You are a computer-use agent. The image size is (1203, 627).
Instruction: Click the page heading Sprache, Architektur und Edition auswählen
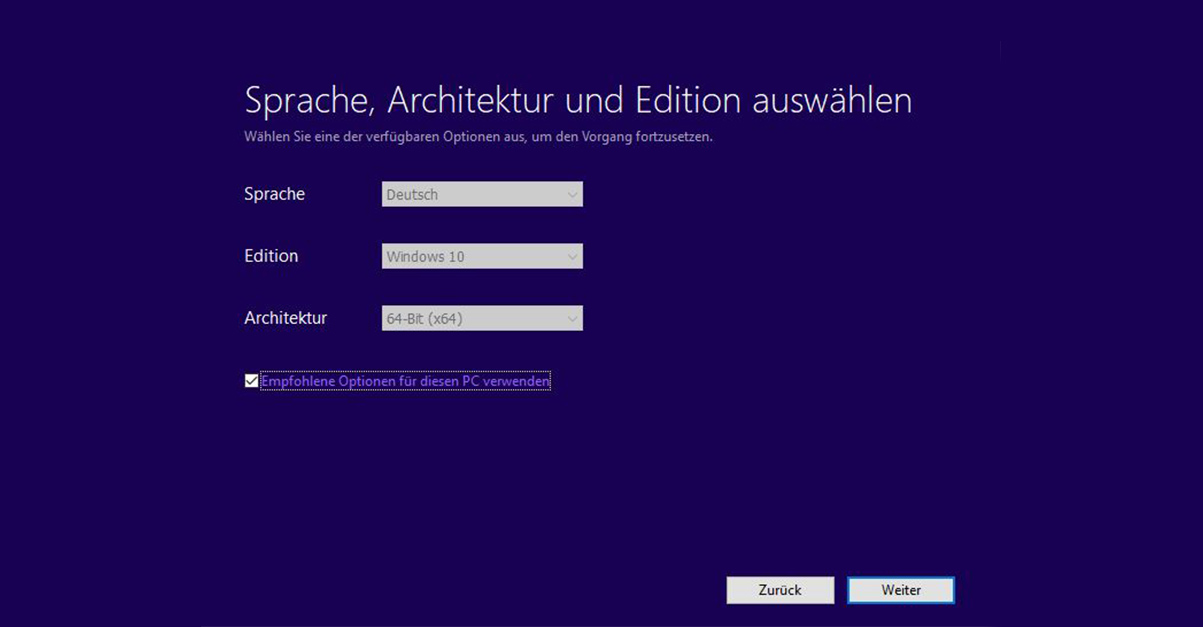coord(578,100)
